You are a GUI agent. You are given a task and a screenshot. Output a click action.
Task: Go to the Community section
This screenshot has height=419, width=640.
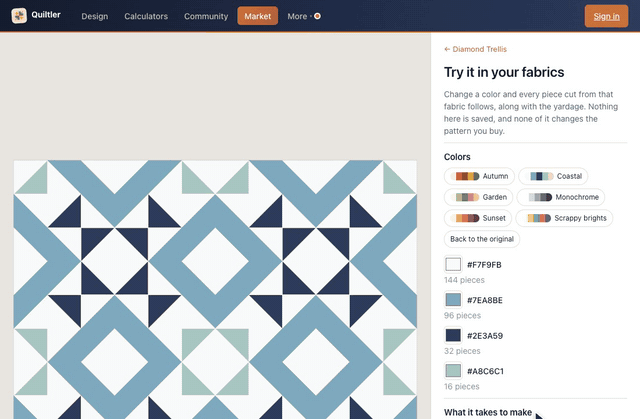(x=206, y=16)
